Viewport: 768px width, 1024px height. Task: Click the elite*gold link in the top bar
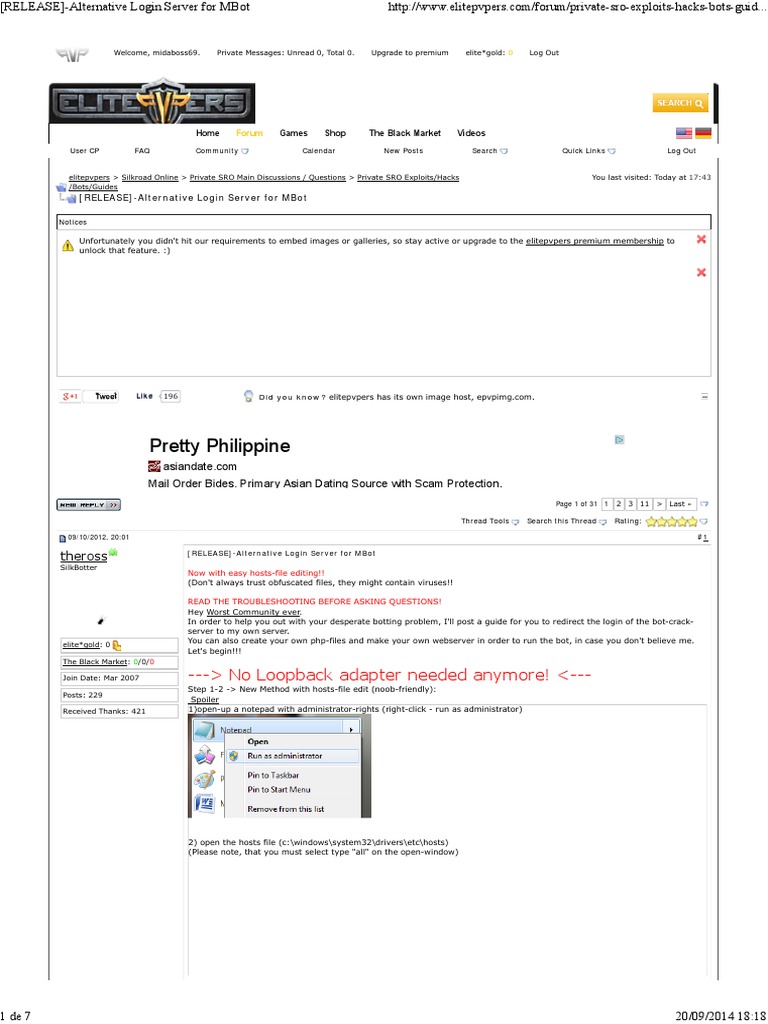click(486, 53)
